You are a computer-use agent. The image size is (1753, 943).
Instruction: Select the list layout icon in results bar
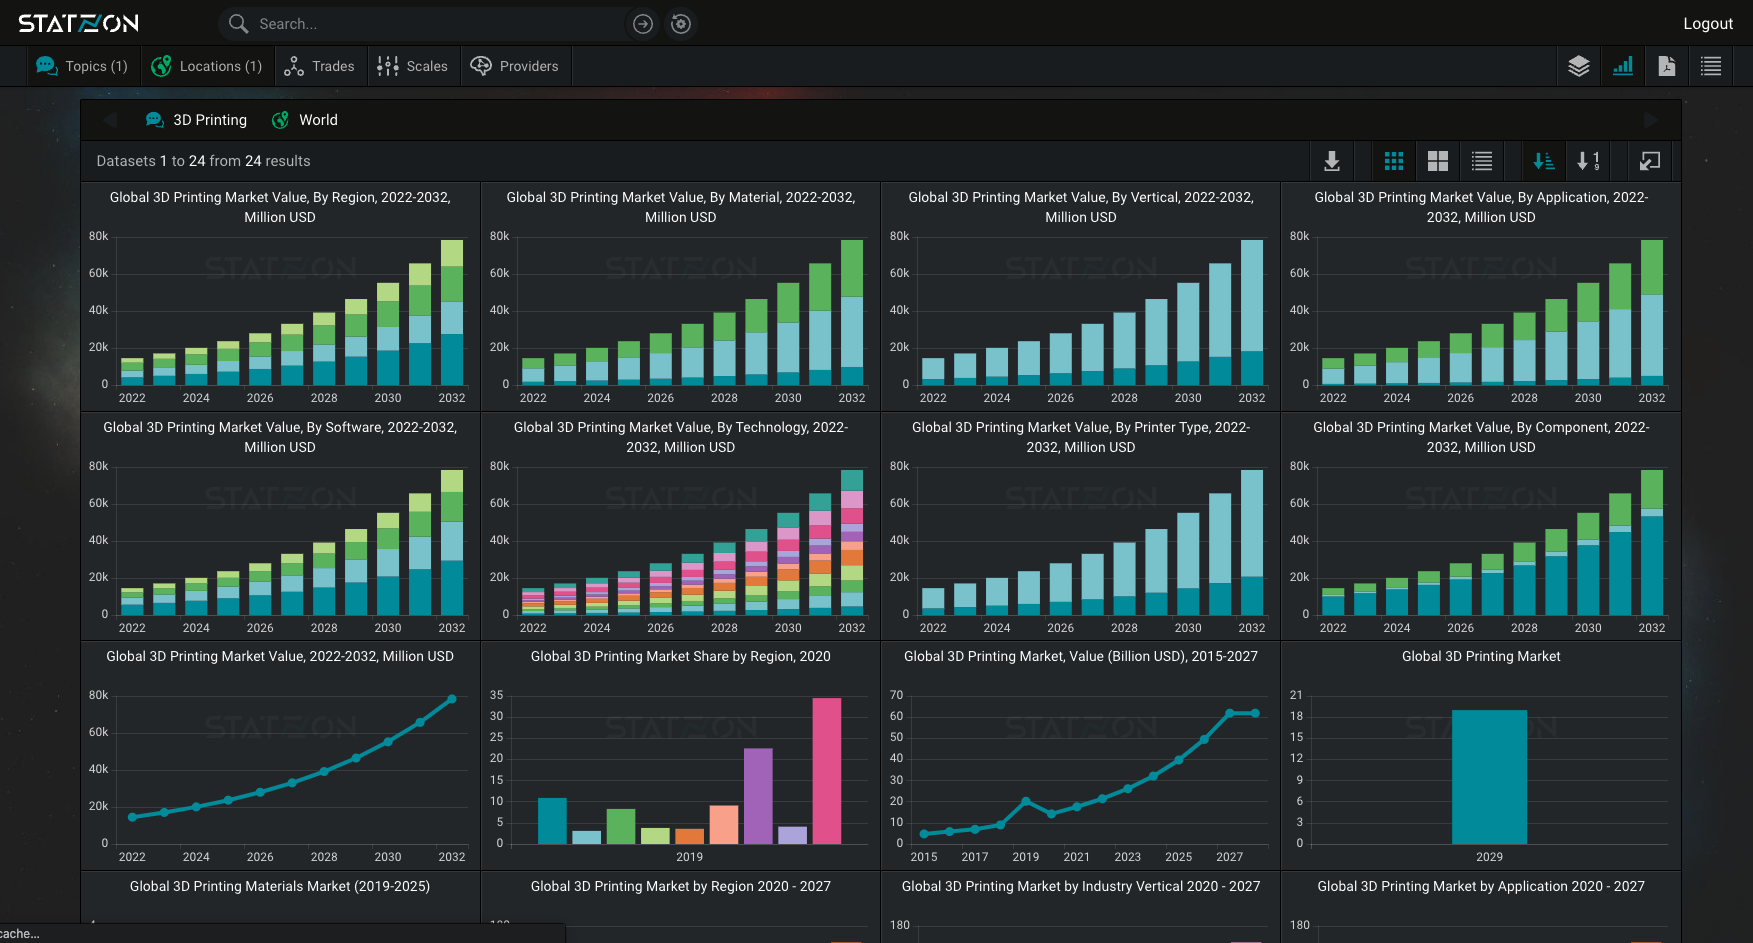tap(1482, 161)
